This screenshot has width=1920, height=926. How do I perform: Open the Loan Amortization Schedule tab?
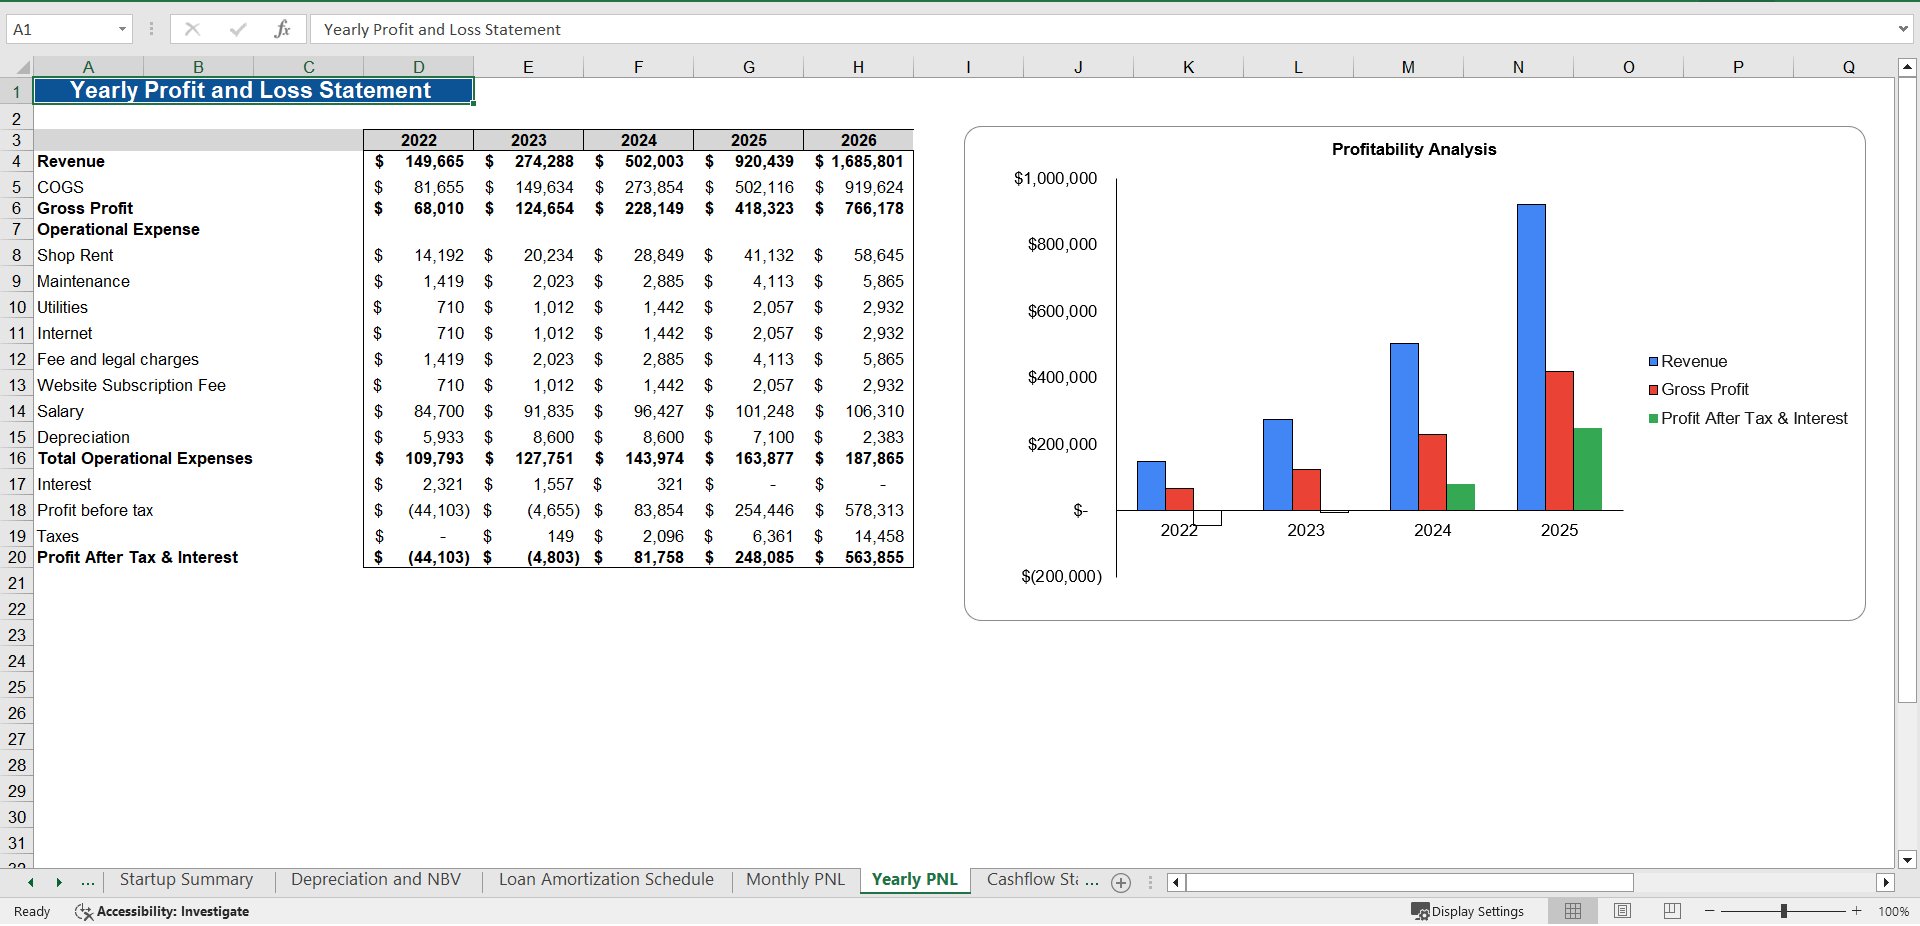click(x=606, y=880)
